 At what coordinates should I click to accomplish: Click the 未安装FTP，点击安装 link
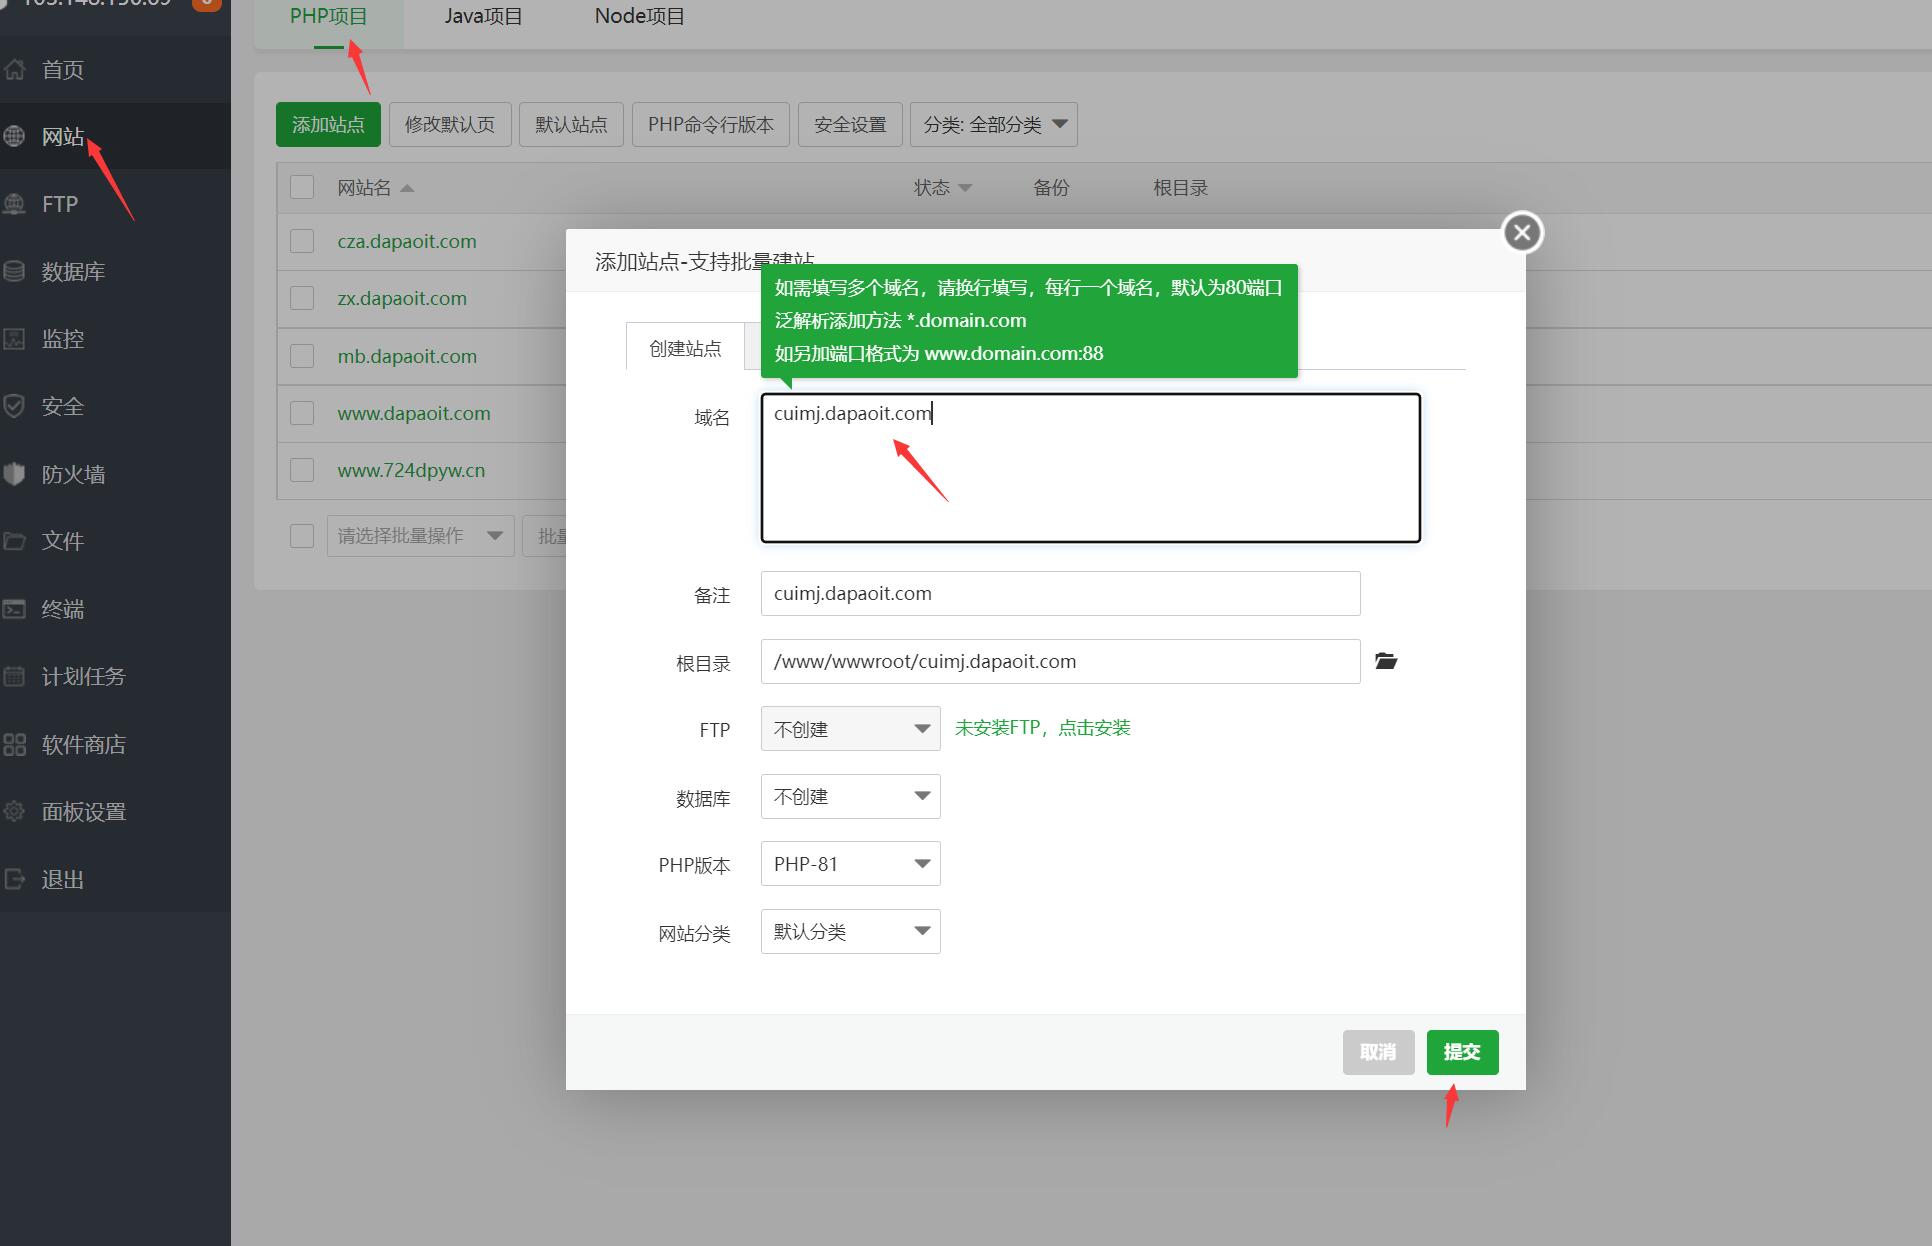1042,728
